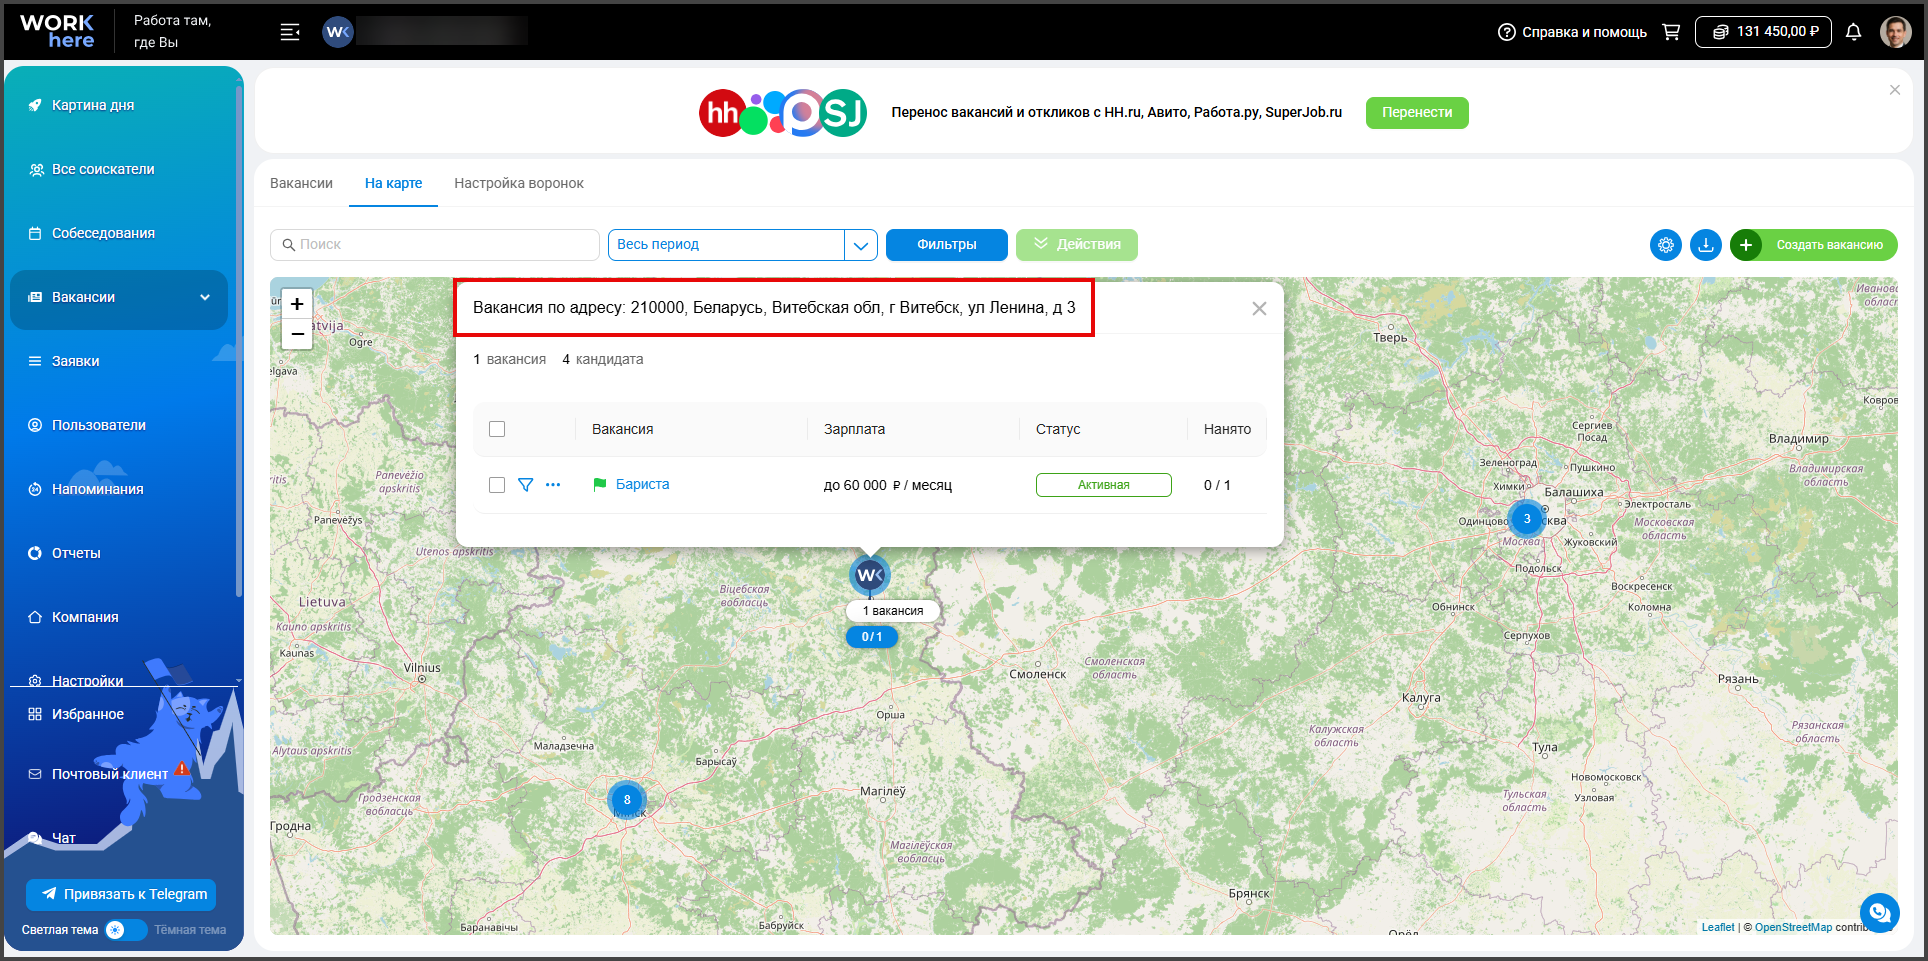Open Справка и помощь

1572,32
